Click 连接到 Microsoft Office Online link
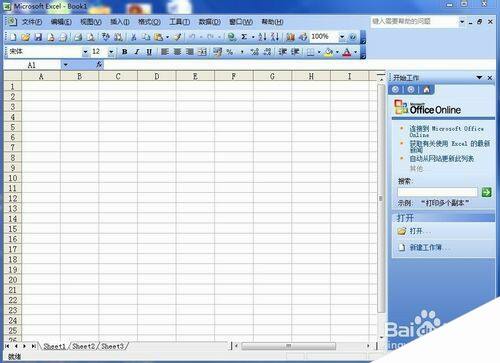Viewport: 500px width, 363px height. click(446, 131)
